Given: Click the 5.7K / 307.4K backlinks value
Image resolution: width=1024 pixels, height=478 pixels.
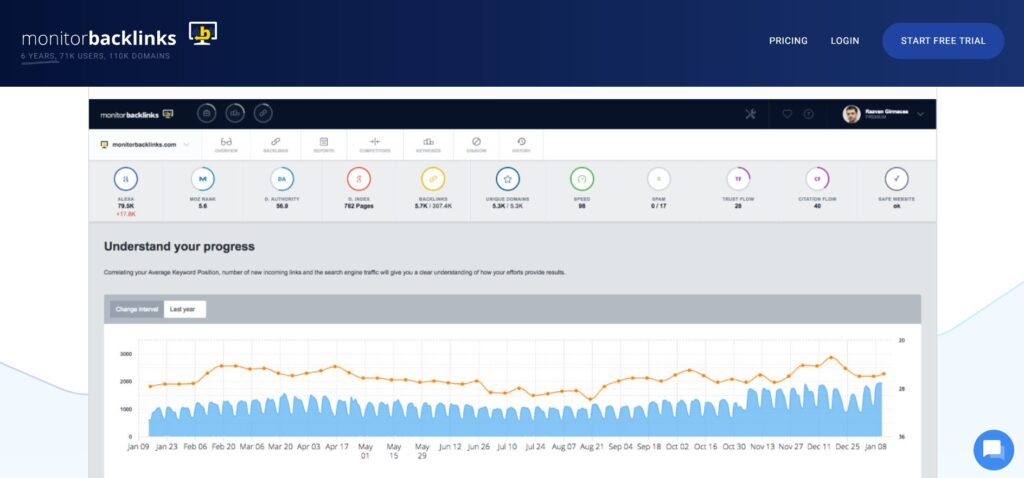Looking at the screenshot, I should pyautogui.click(x=433, y=206).
